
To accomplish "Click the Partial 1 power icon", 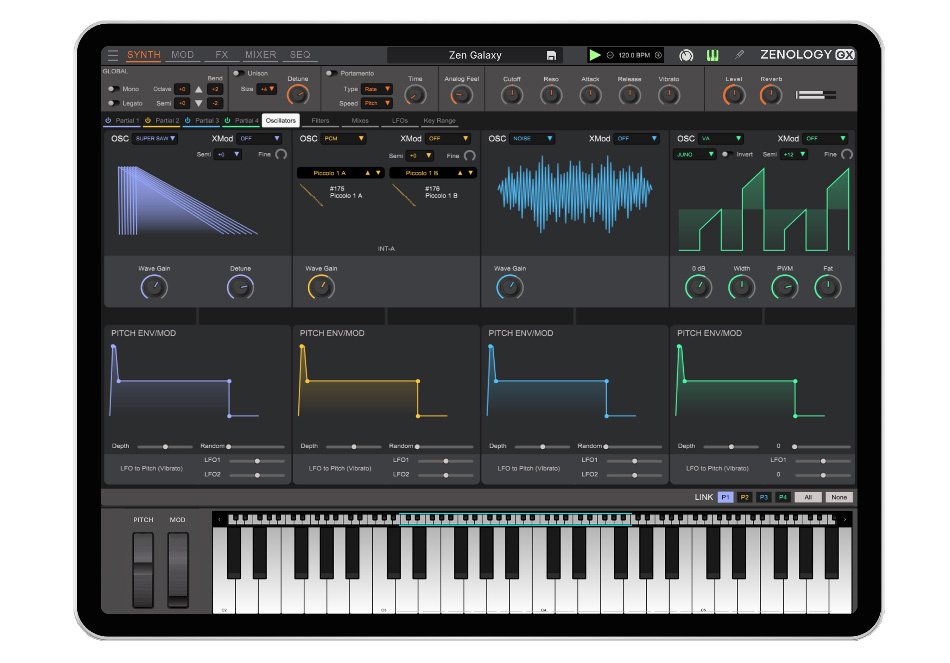I will [x=109, y=120].
